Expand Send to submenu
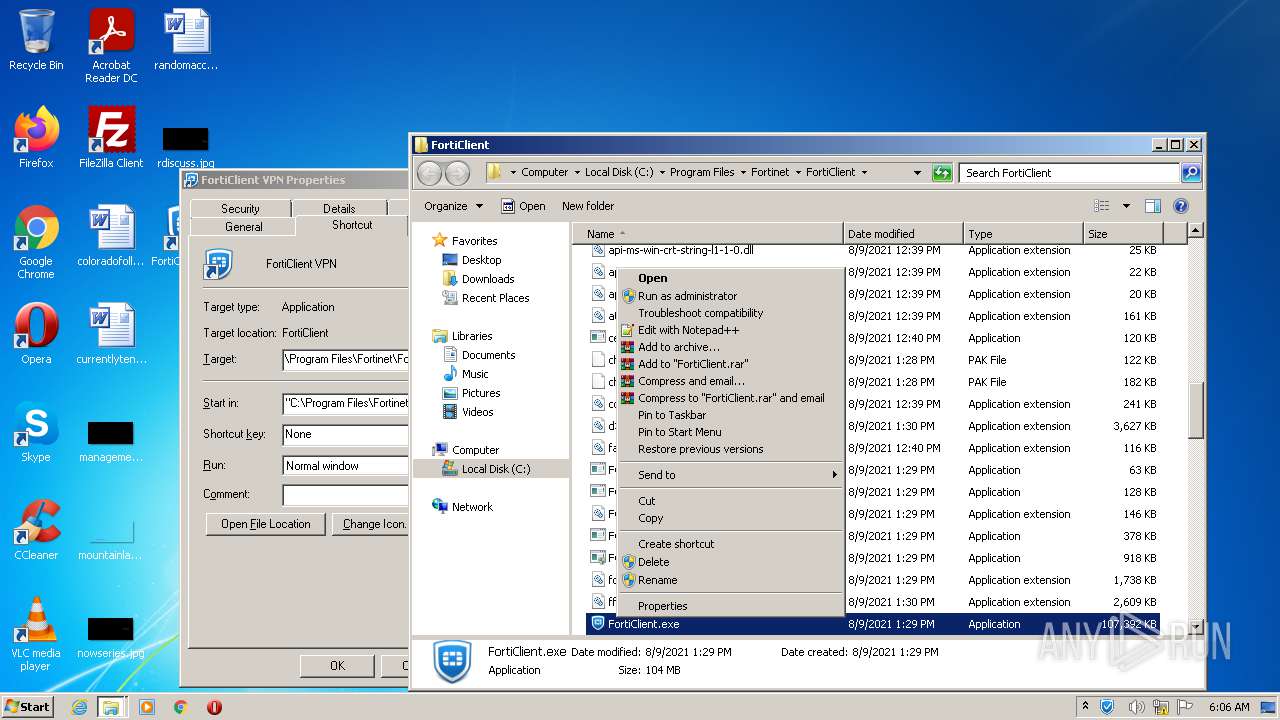This screenshot has width=1280, height=720. pos(730,475)
